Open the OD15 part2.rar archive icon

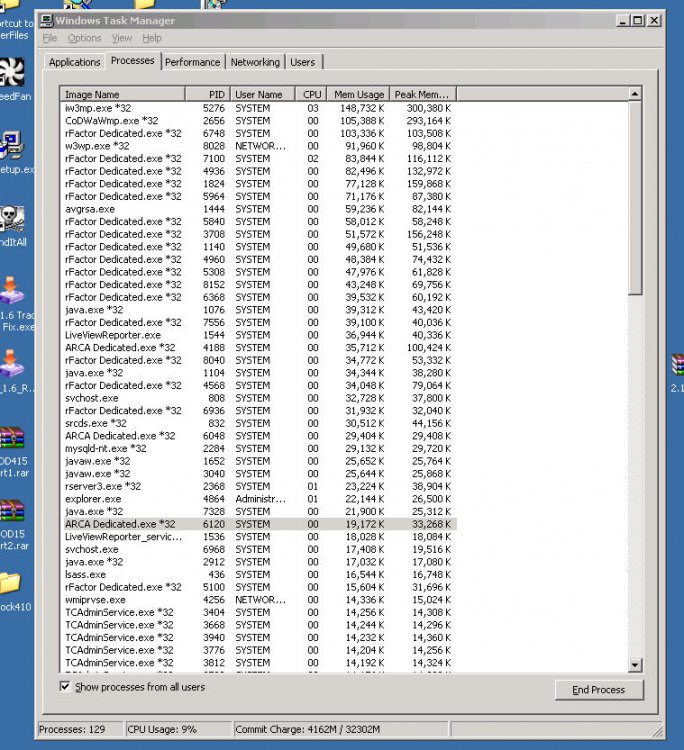point(12,510)
